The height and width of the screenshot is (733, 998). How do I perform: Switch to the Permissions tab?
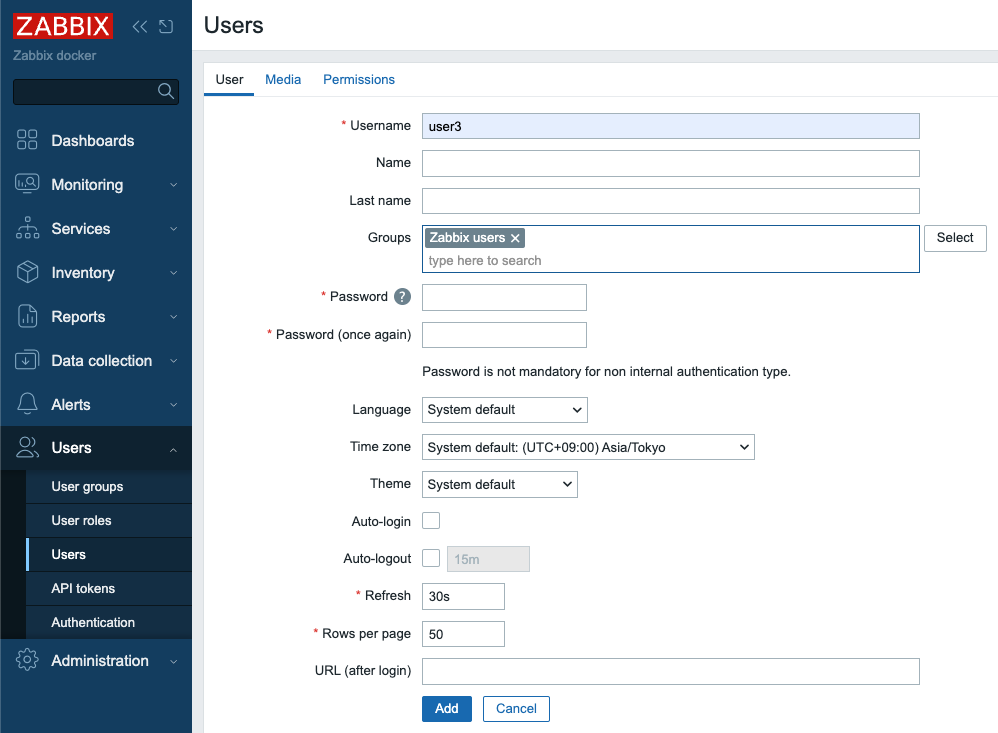pos(358,79)
